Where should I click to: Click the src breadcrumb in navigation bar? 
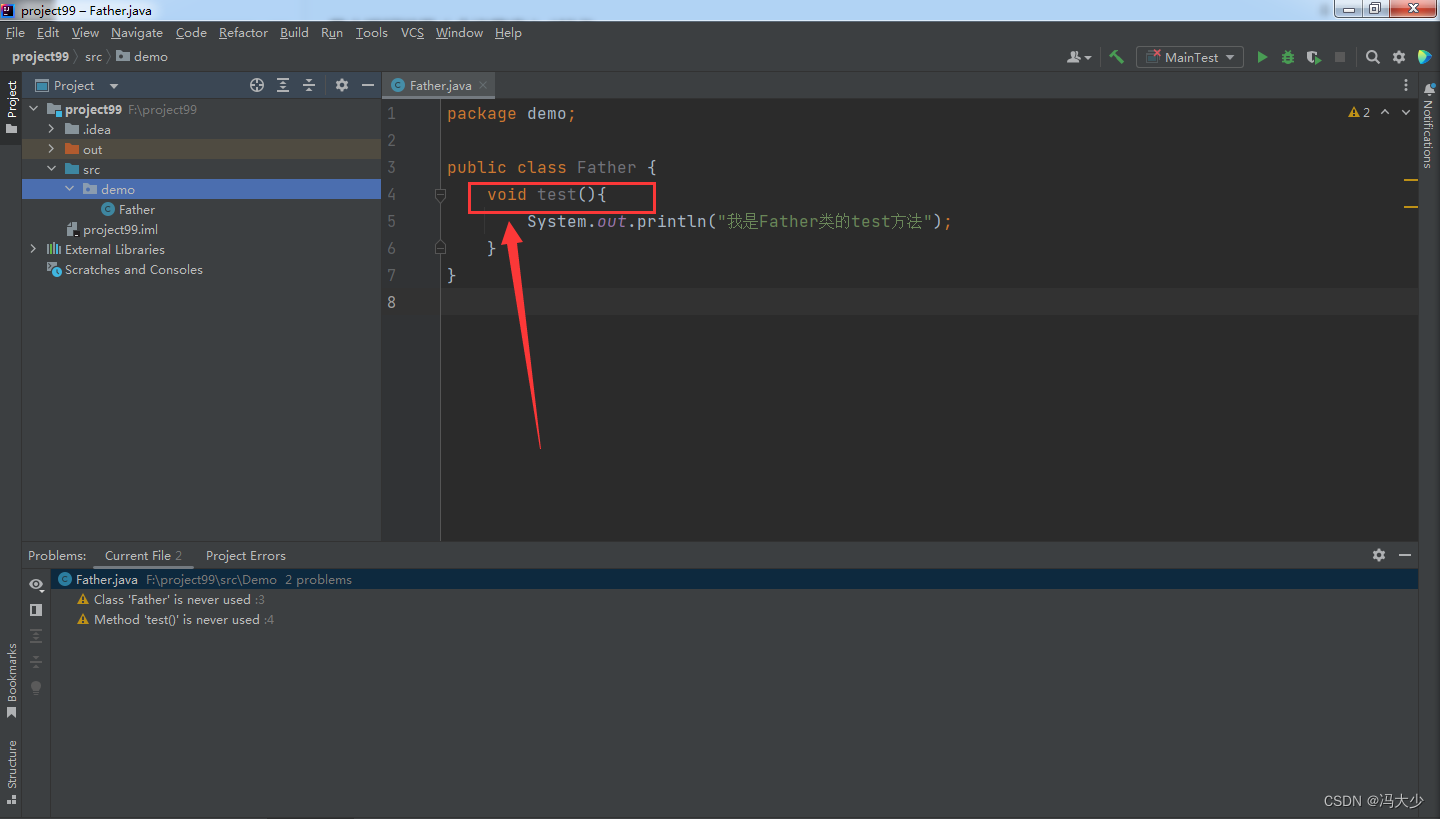93,57
